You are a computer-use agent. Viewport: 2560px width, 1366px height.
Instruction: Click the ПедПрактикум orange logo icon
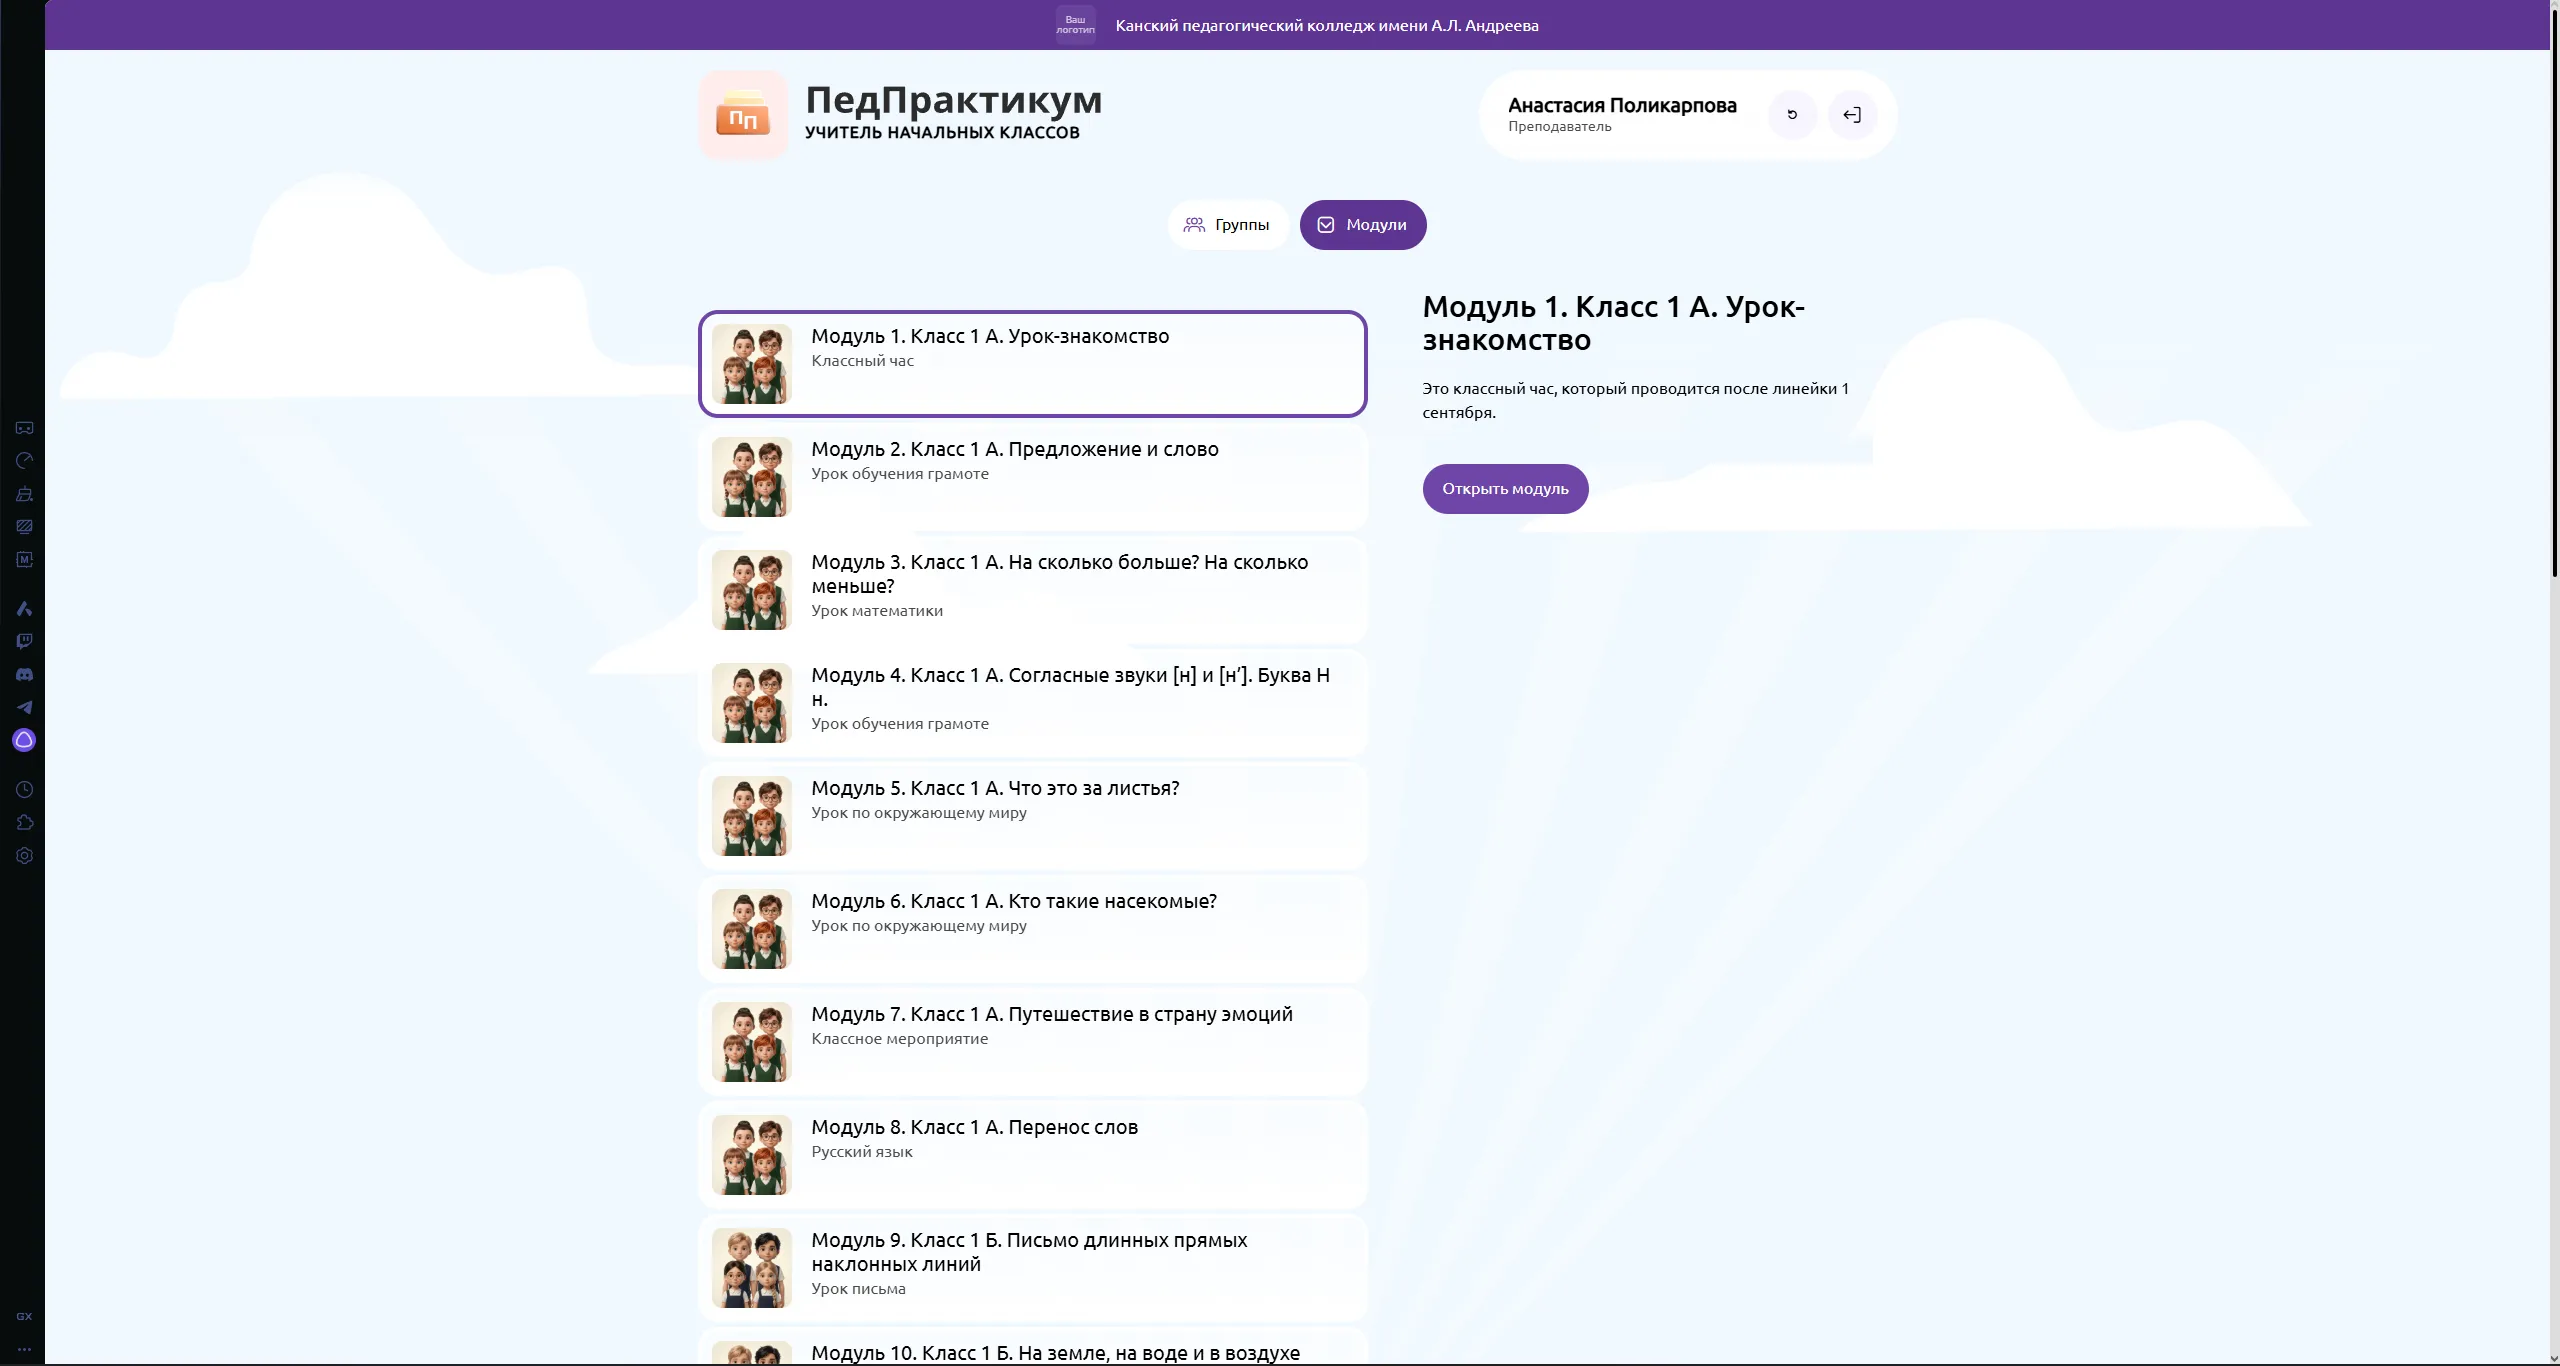pyautogui.click(x=743, y=115)
